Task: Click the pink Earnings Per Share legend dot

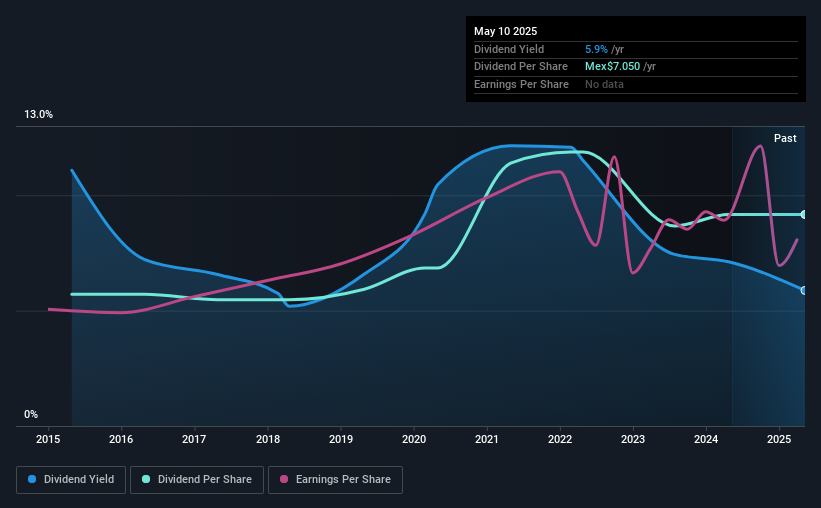Action: point(284,479)
